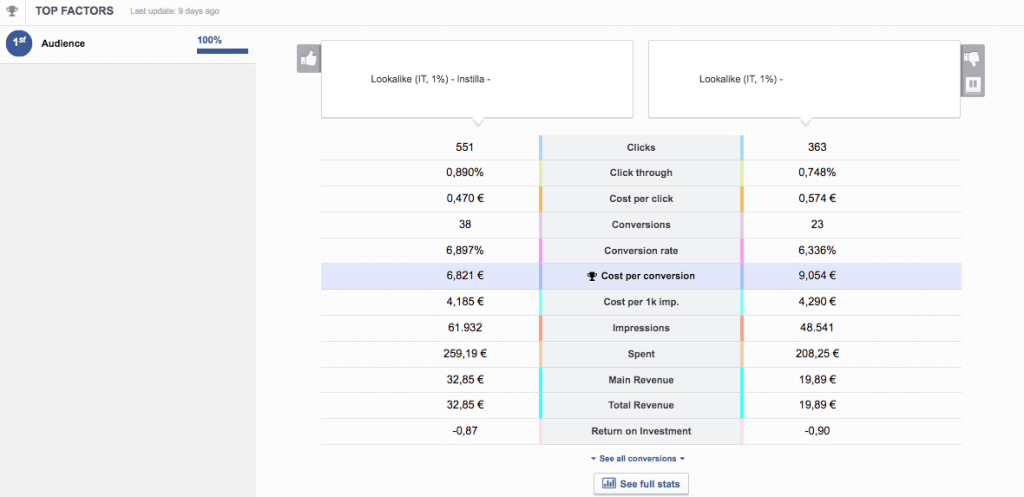The width and height of the screenshot is (1024, 497).
Task: Click the TOP FACTORS heading
Action: [74, 11]
